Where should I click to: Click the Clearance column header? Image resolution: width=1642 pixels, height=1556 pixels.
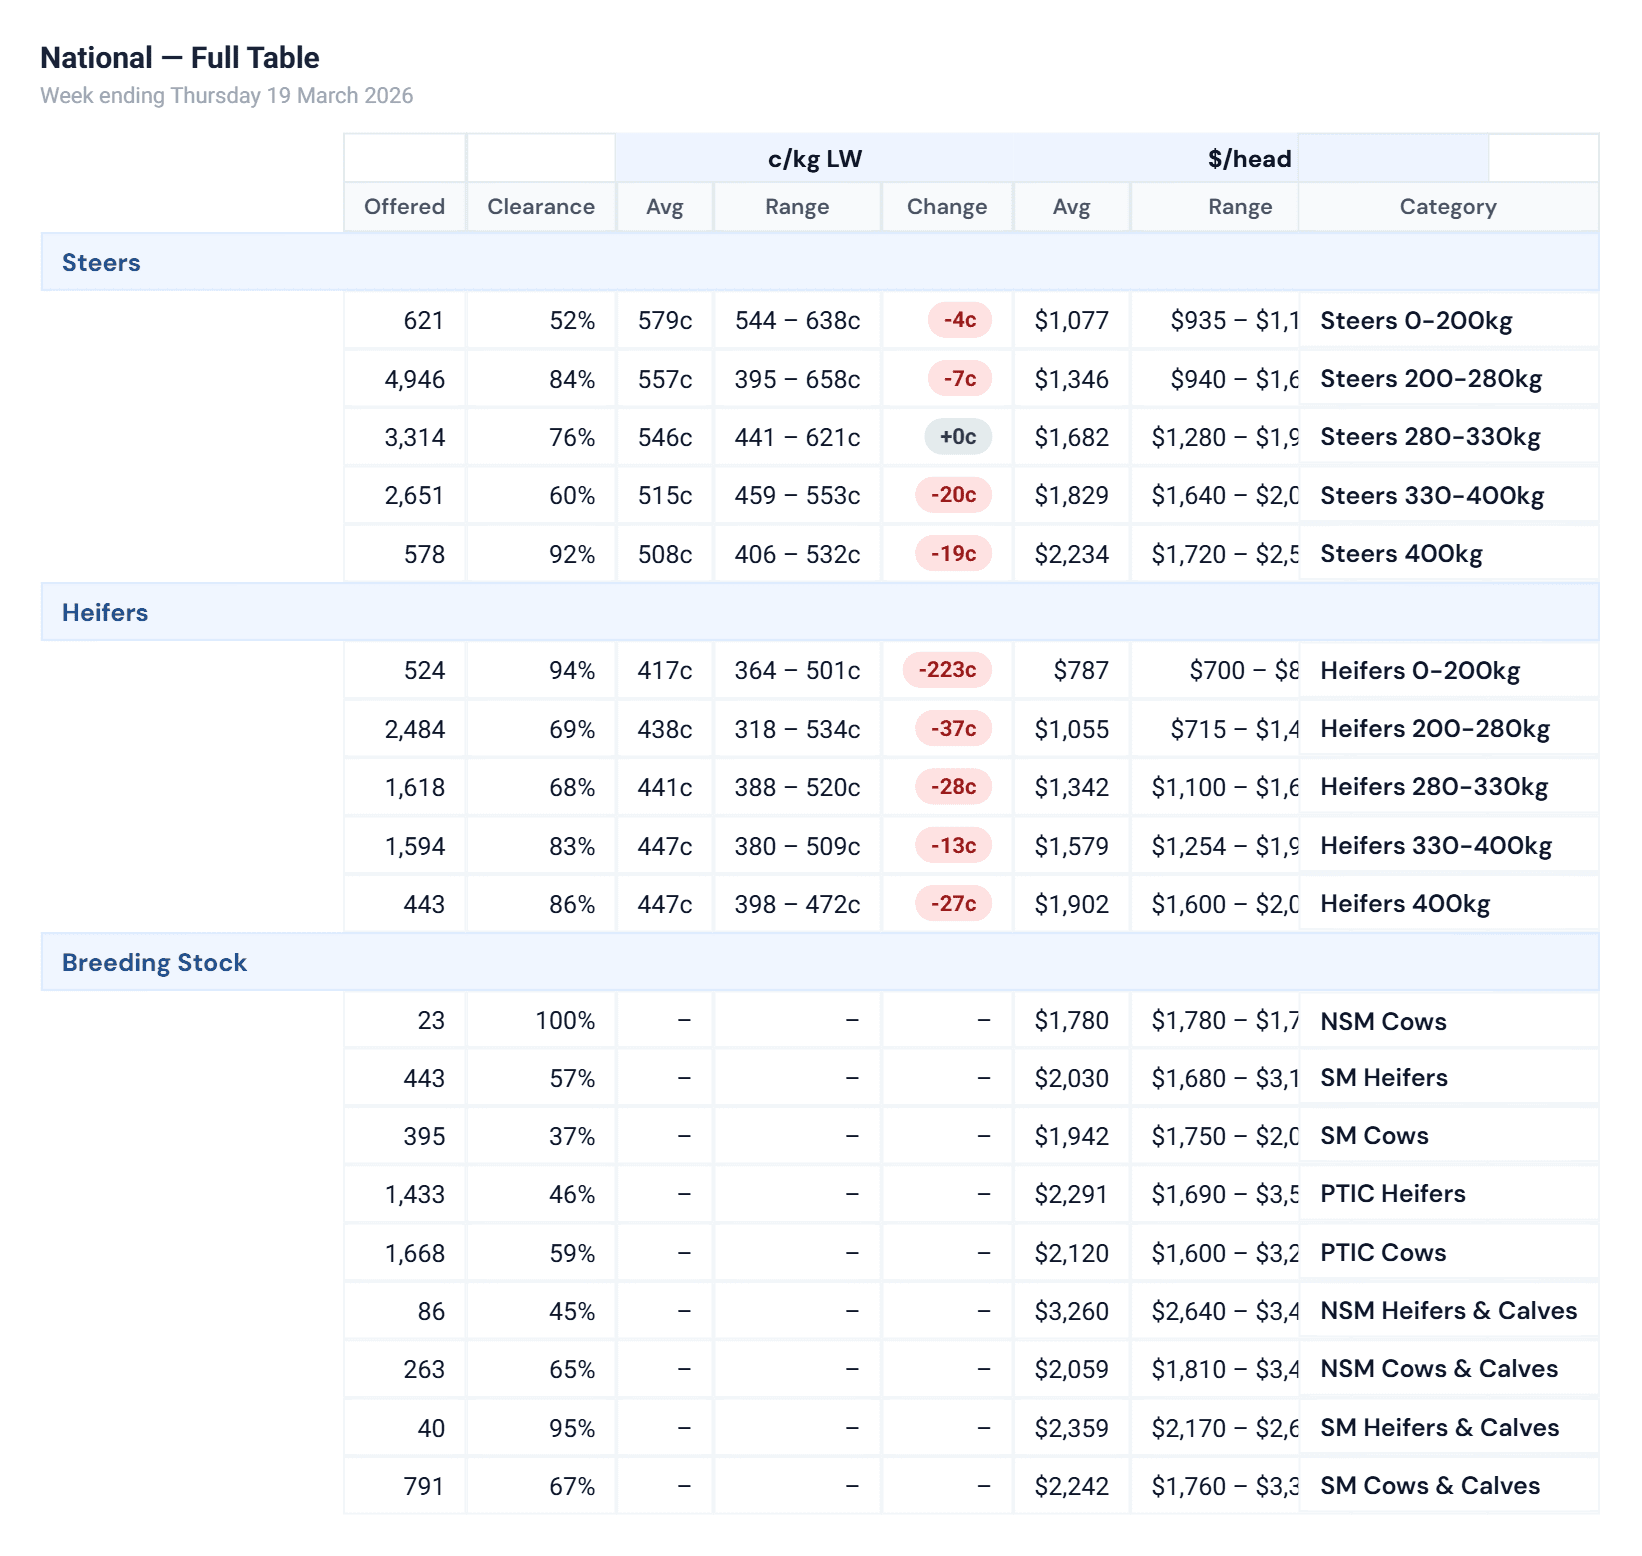pyautogui.click(x=540, y=207)
